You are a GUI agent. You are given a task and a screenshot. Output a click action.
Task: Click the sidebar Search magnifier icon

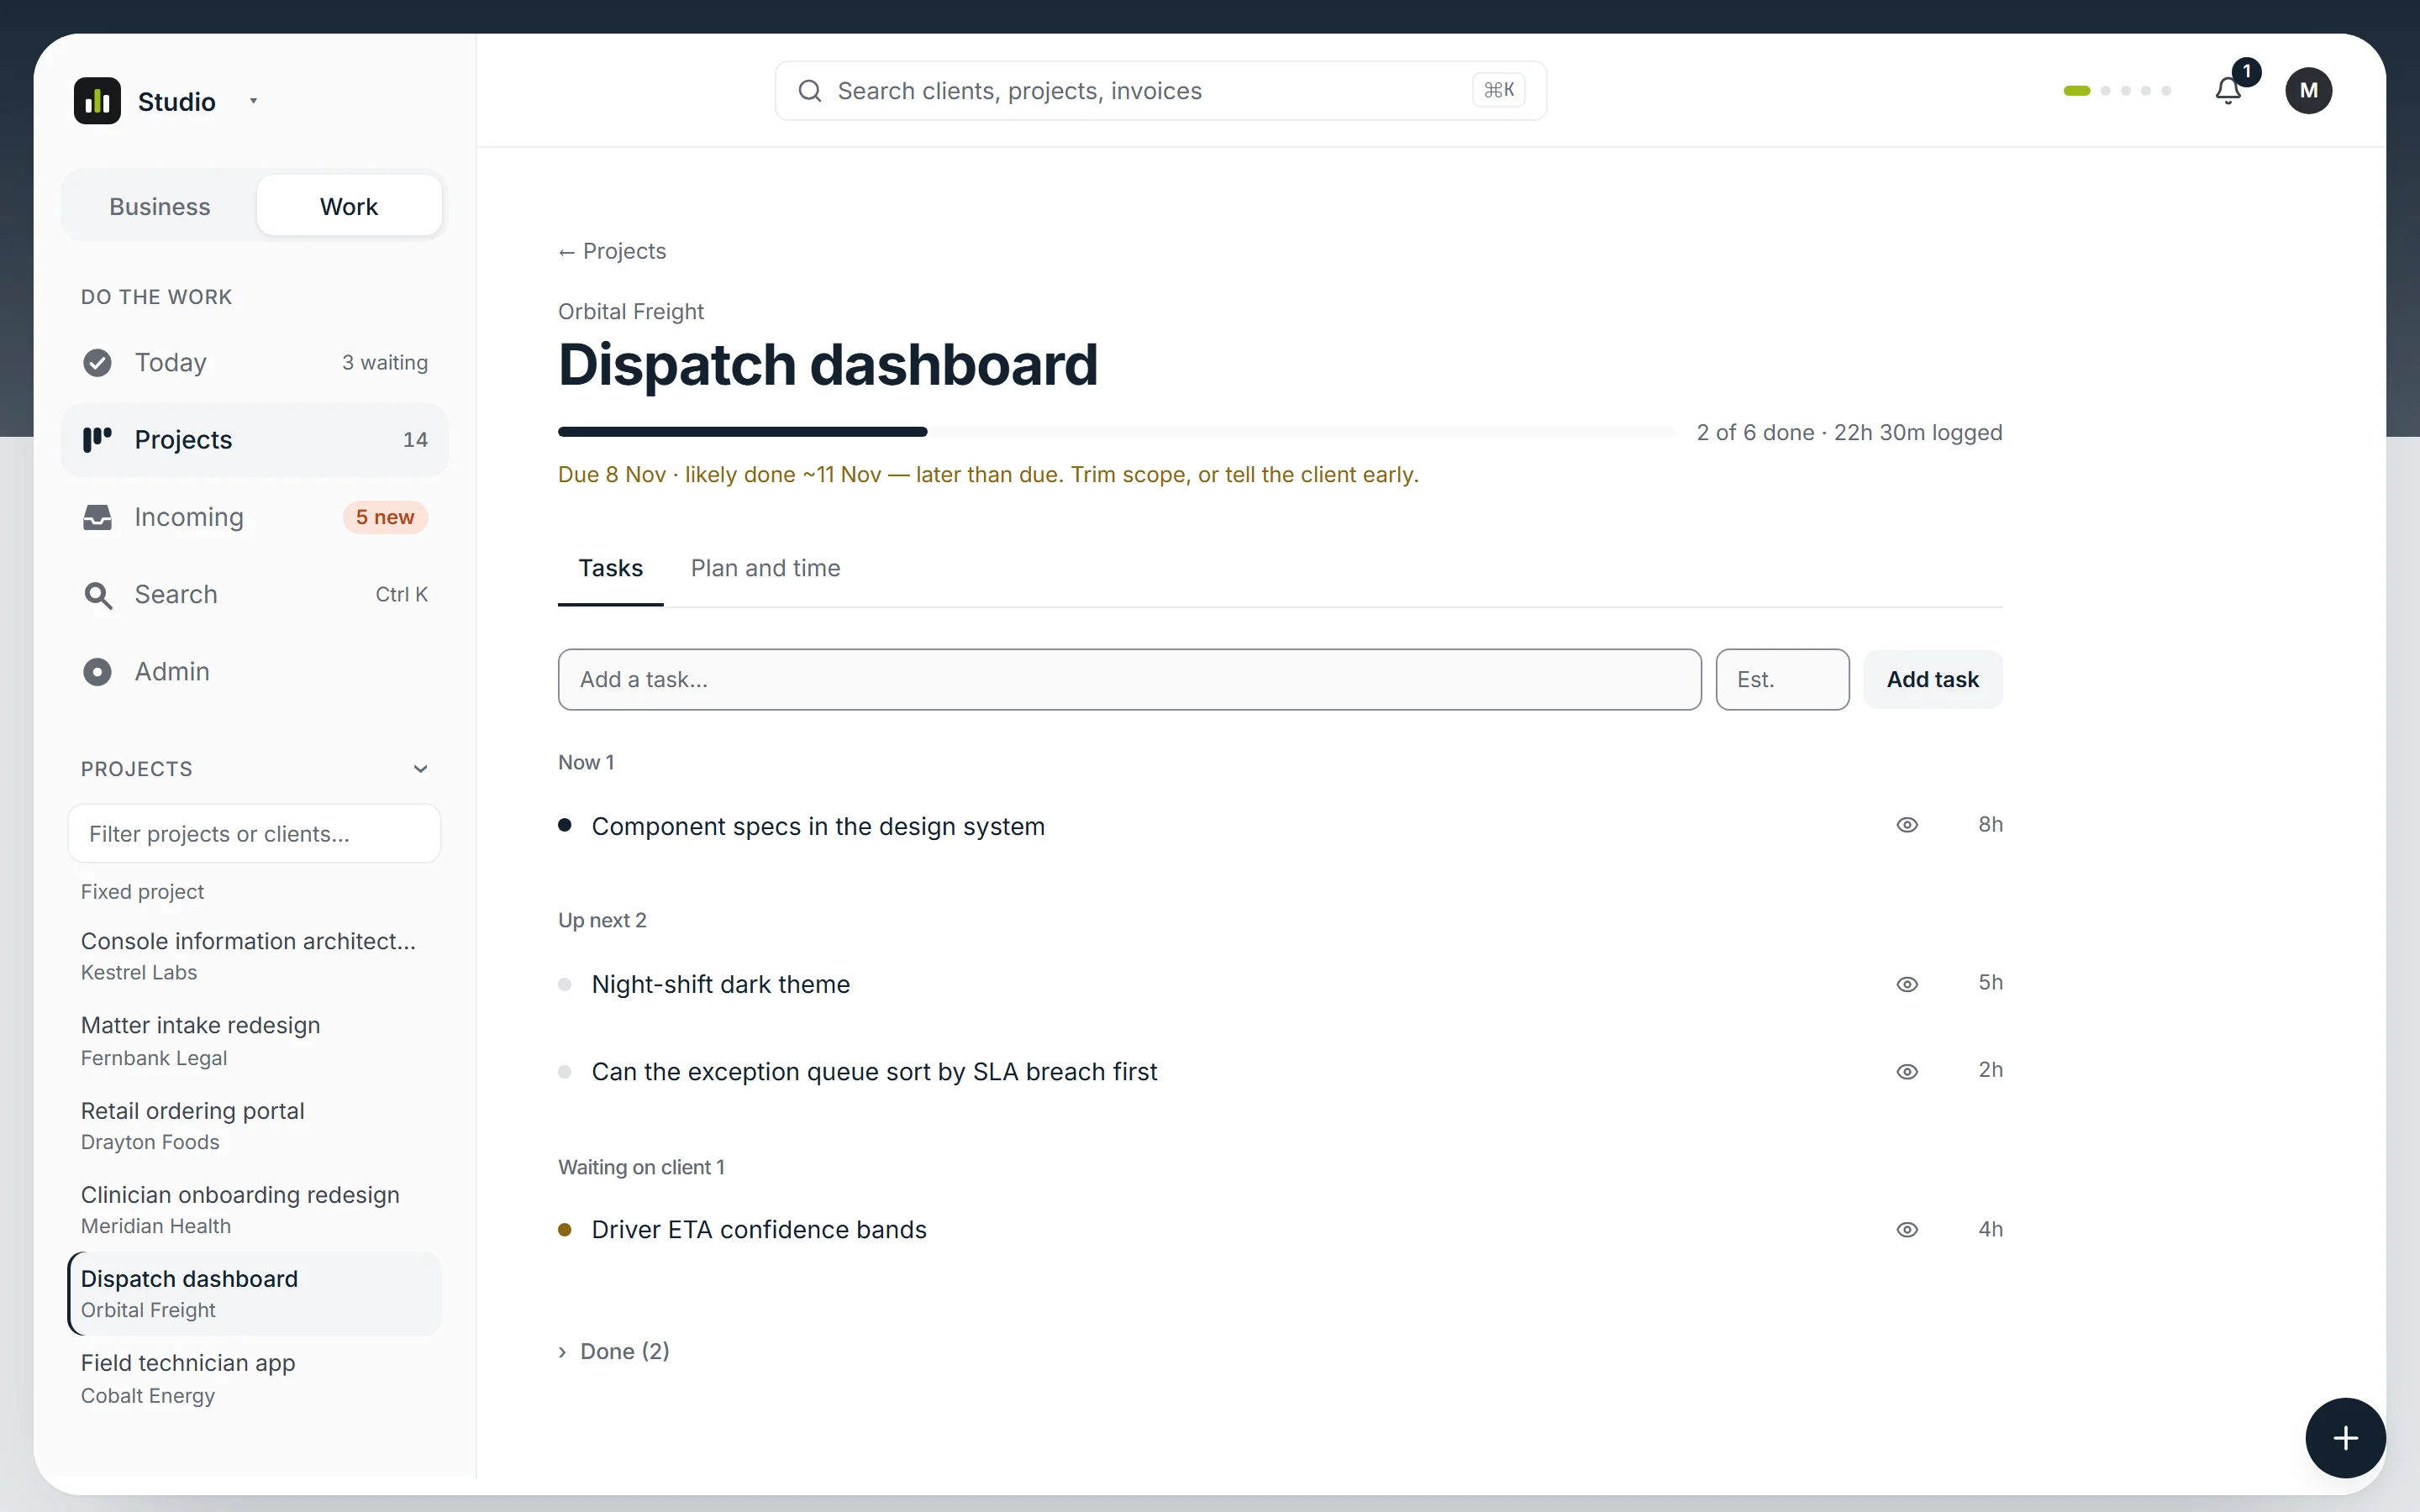pos(97,595)
